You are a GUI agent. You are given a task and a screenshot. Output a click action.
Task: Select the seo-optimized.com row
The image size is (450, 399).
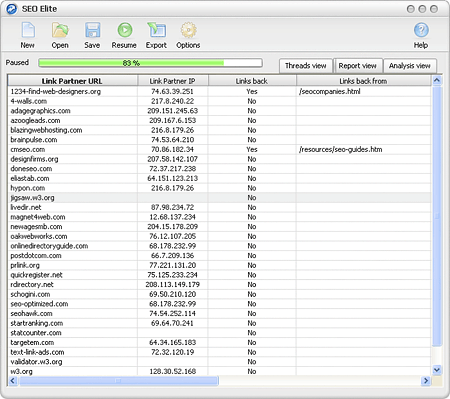219,304
